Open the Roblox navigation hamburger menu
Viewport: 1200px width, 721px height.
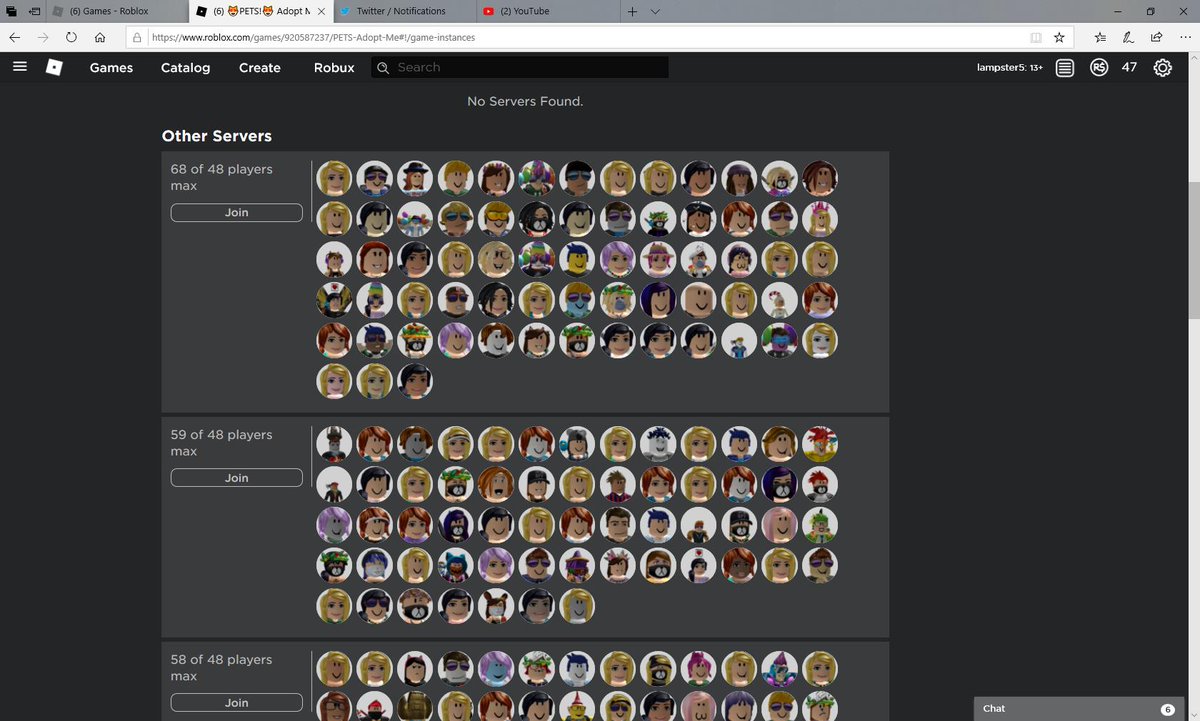click(x=19, y=67)
